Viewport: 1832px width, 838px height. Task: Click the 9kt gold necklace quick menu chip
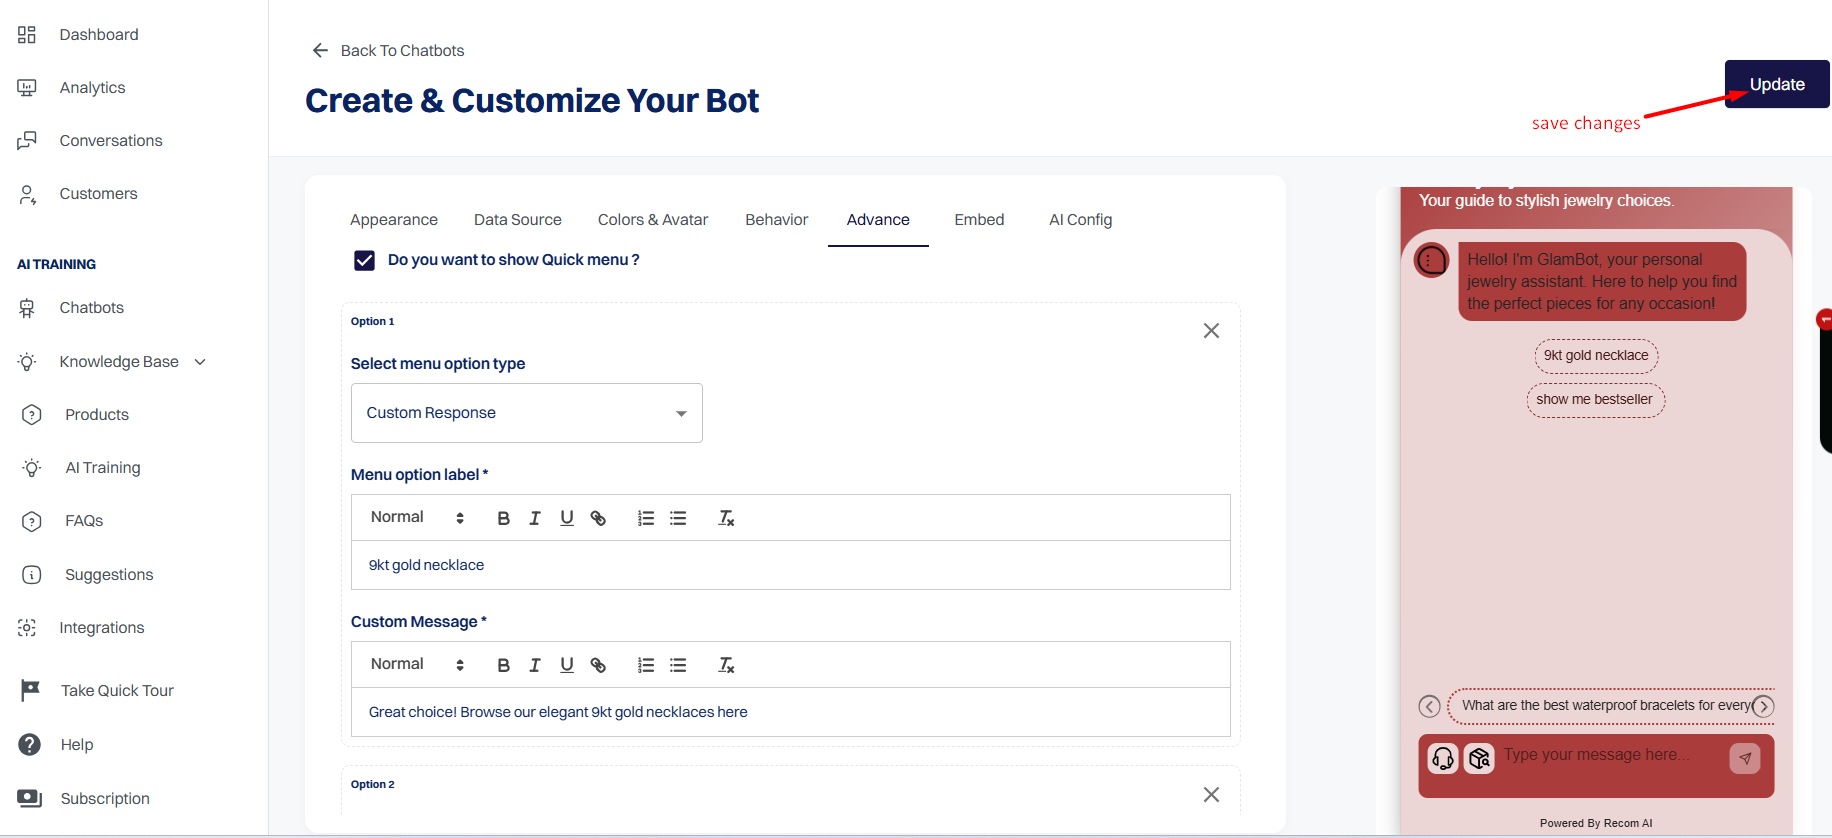(x=1596, y=356)
